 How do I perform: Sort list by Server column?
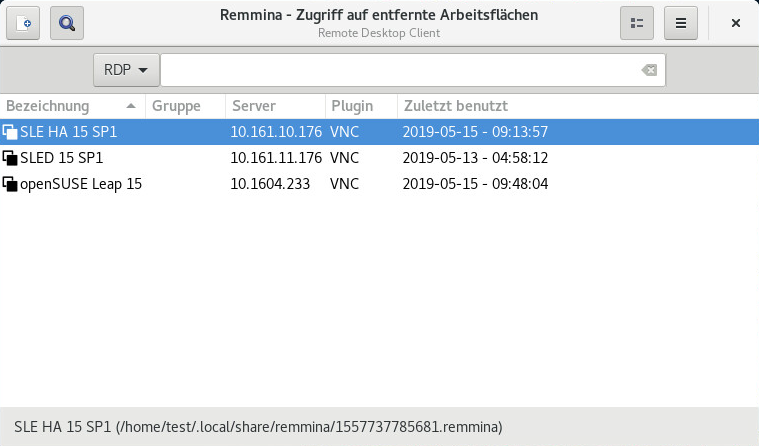pyautogui.click(x=254, y=106)
